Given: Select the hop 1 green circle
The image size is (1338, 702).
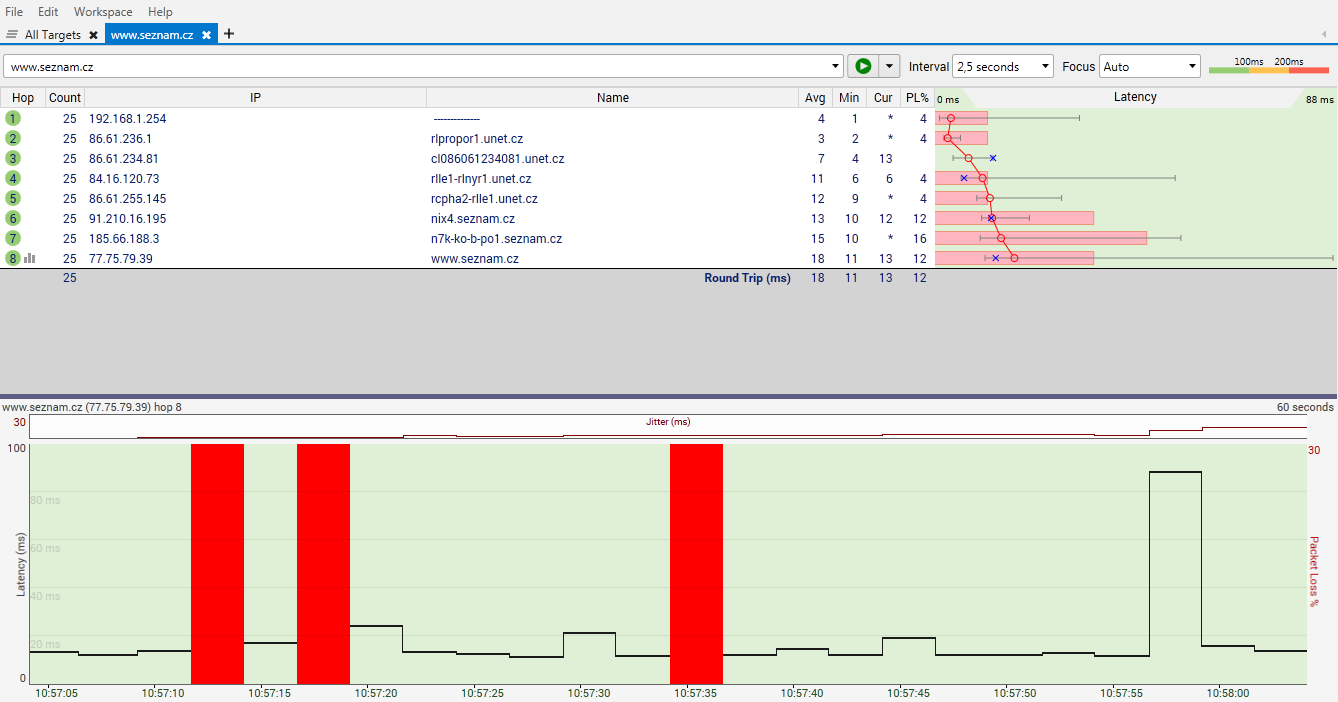Looking at the screenshot, I should [13, 118].
